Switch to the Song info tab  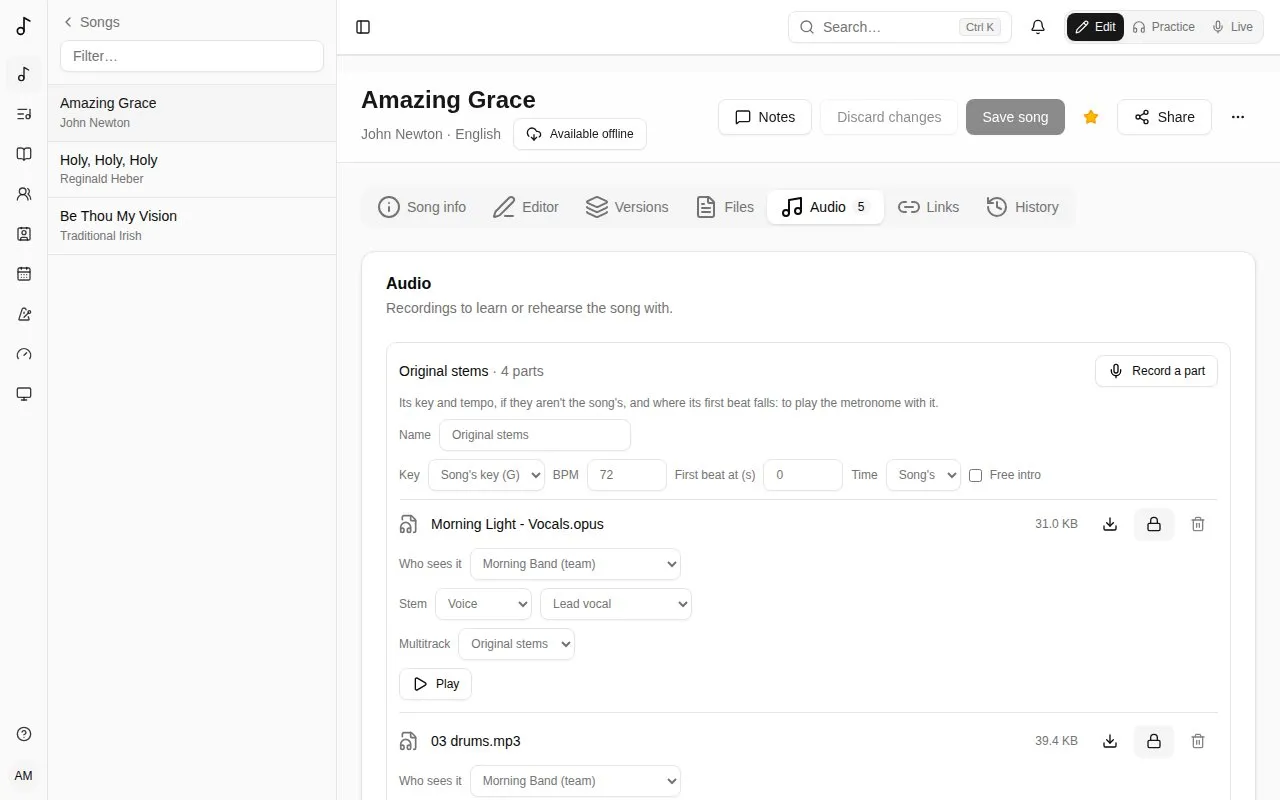[422, 207]
